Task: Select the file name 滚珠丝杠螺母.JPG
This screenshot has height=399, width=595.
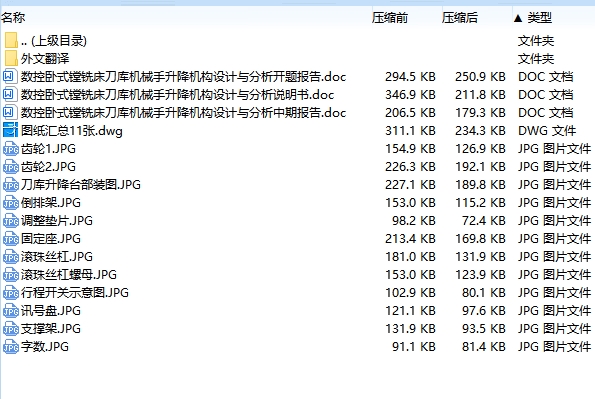Action: click(69, 274)
